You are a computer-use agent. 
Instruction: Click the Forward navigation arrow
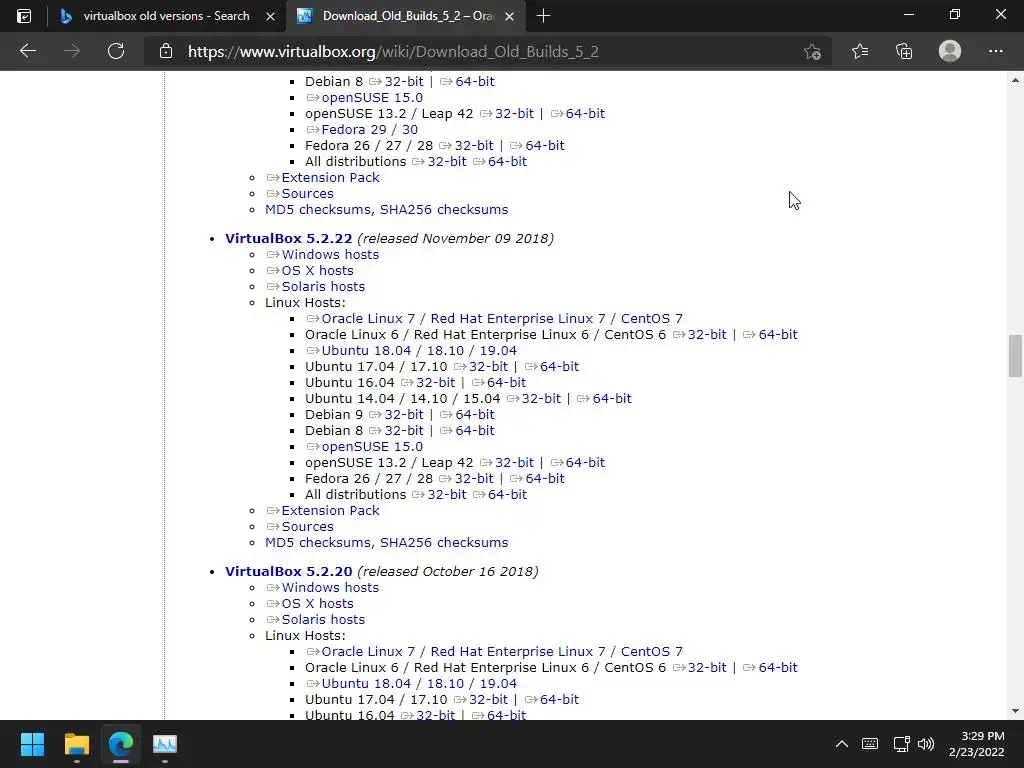point(72,51)
